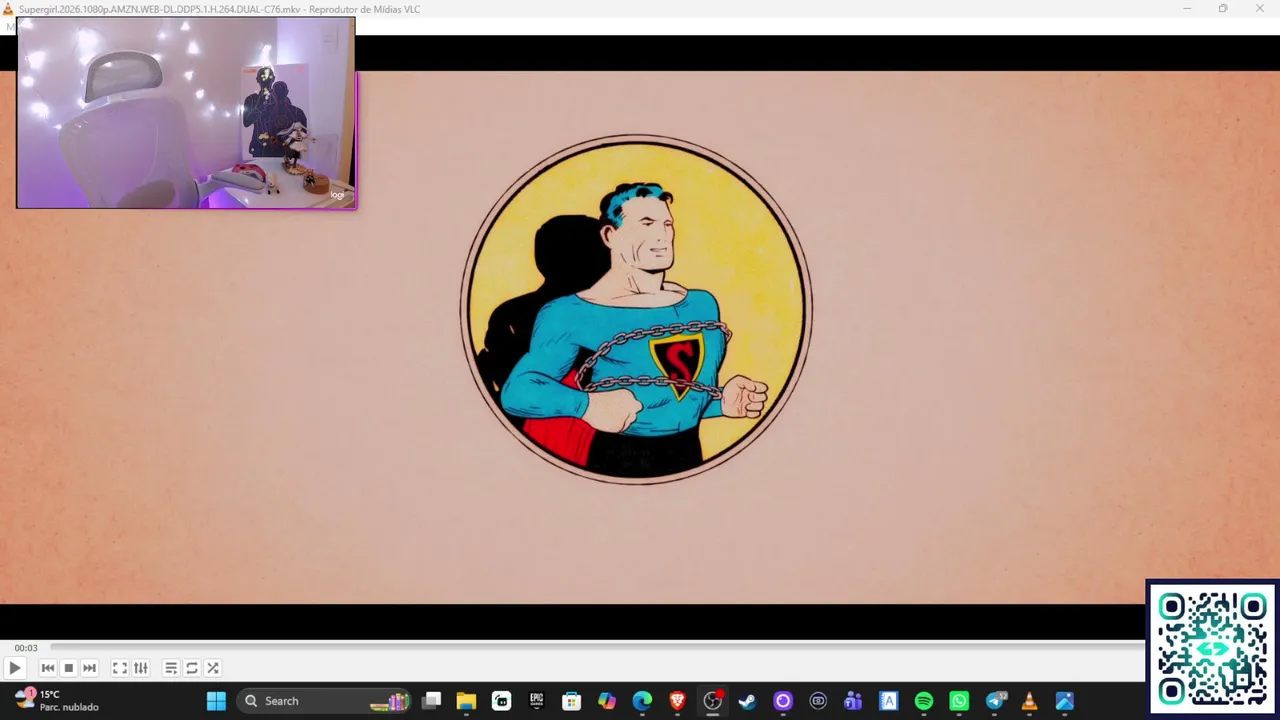Toggle VLC fullscreen mode
1280x720 pixels.
[119, 668]
